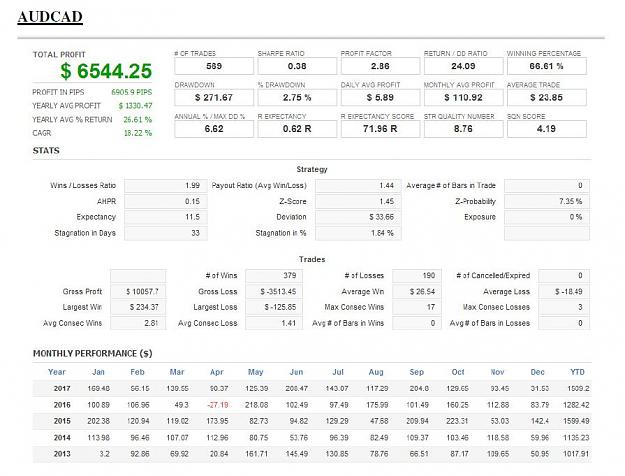
Task: Click the Max Consec Wins value 17
Action: click(x=417, y=307)
